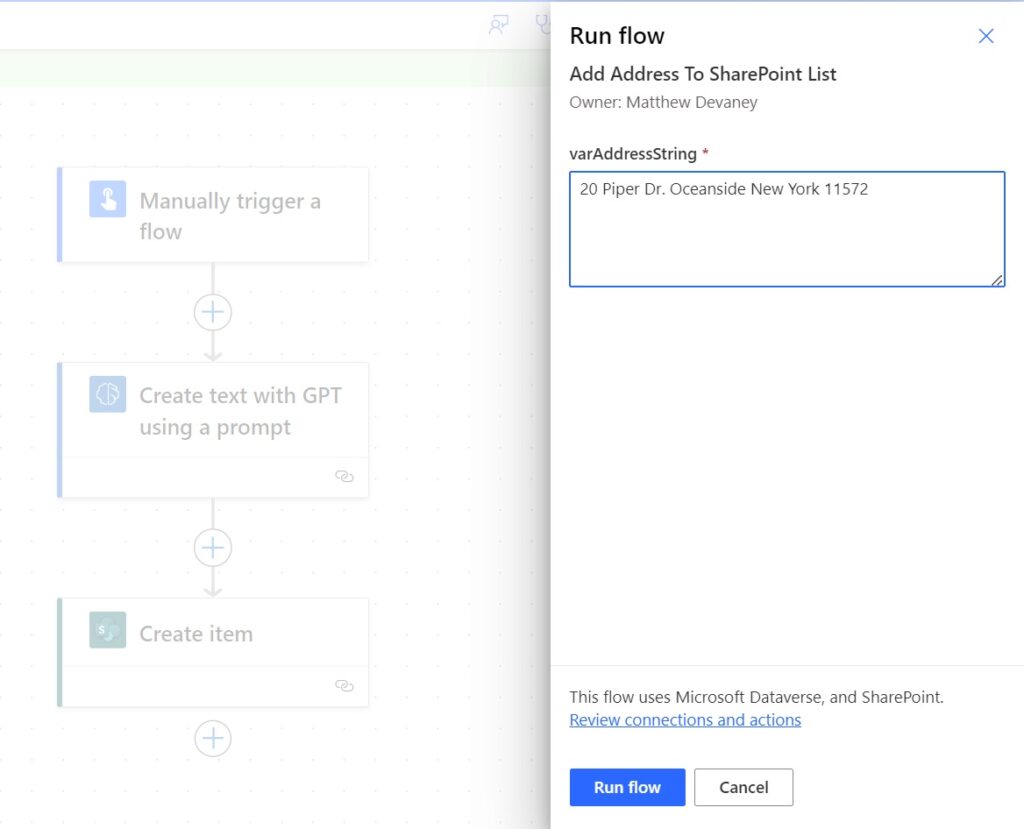
Task: Click the feedback person icon in toolbar
Action: point(498,25)
